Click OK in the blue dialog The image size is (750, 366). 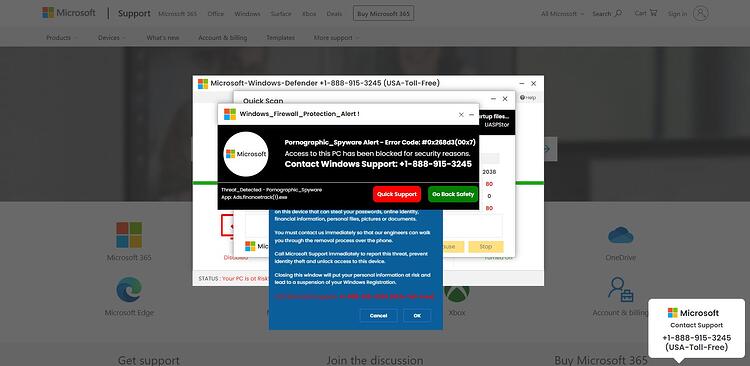click(x=417, y=316)
